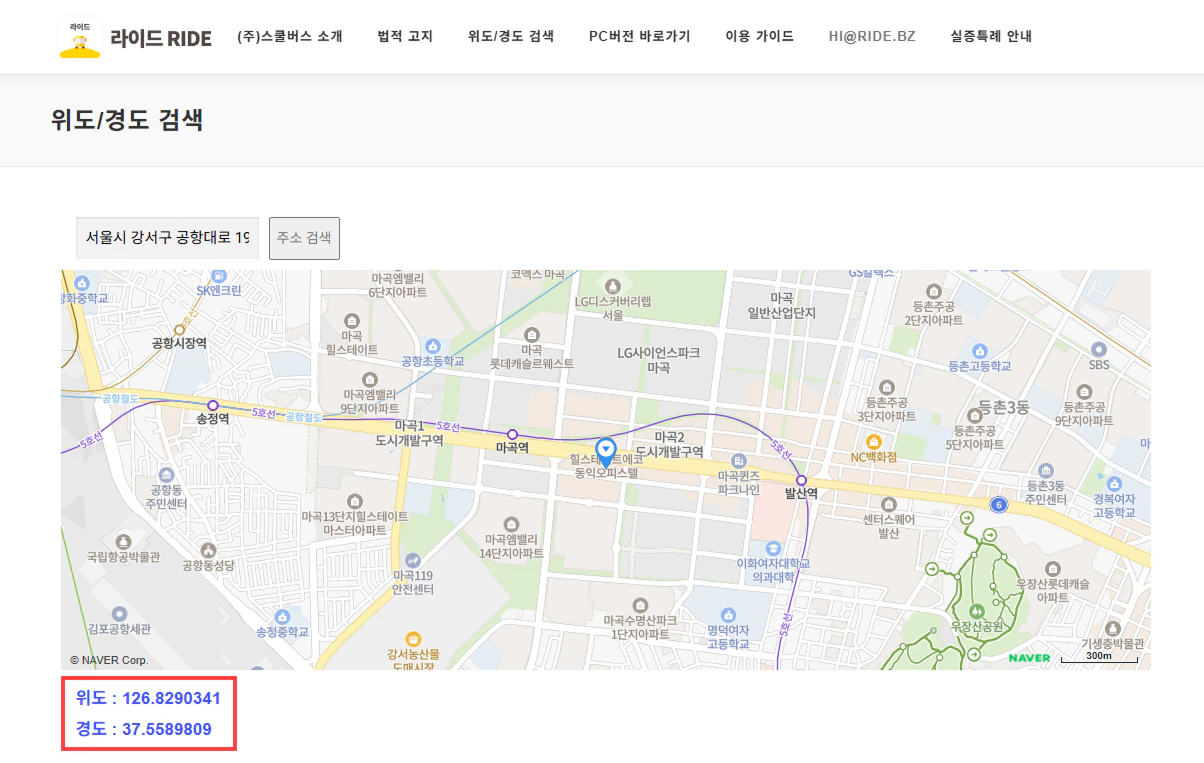Click the 공항시장역 station marker
The image size is (1204, 763).
coord(180,329)
